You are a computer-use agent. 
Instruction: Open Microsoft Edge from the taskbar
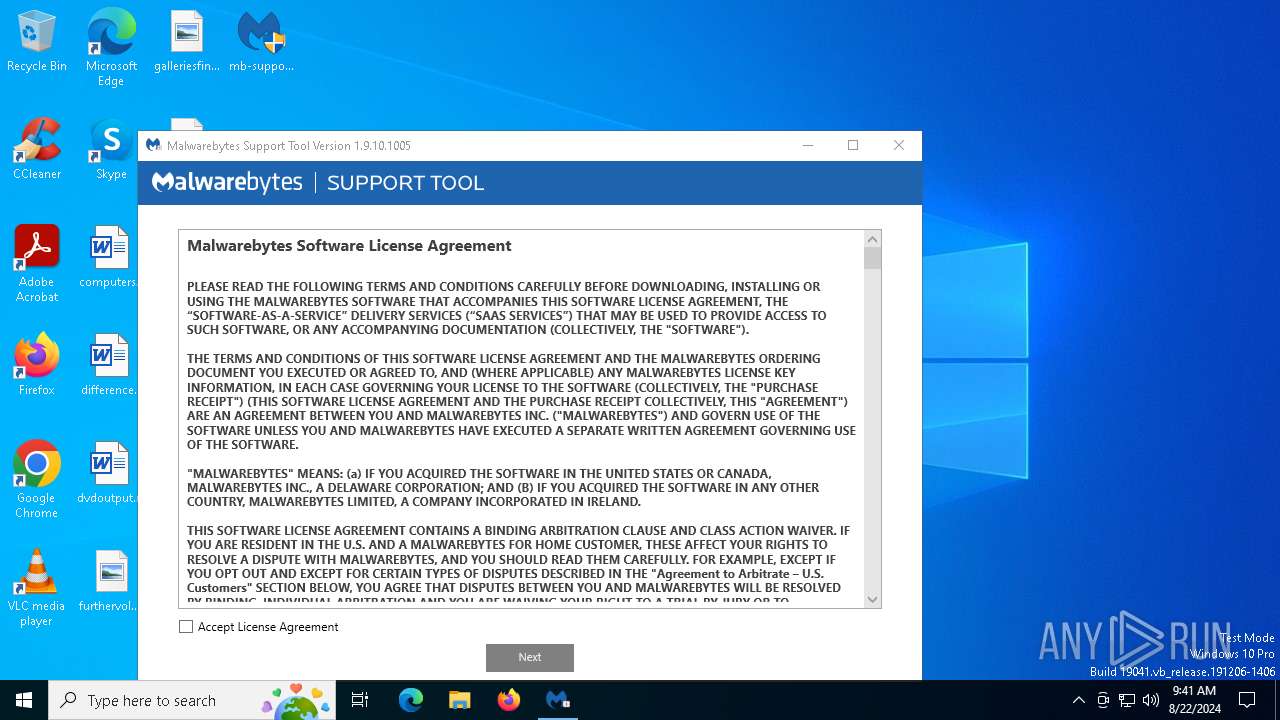411,700
